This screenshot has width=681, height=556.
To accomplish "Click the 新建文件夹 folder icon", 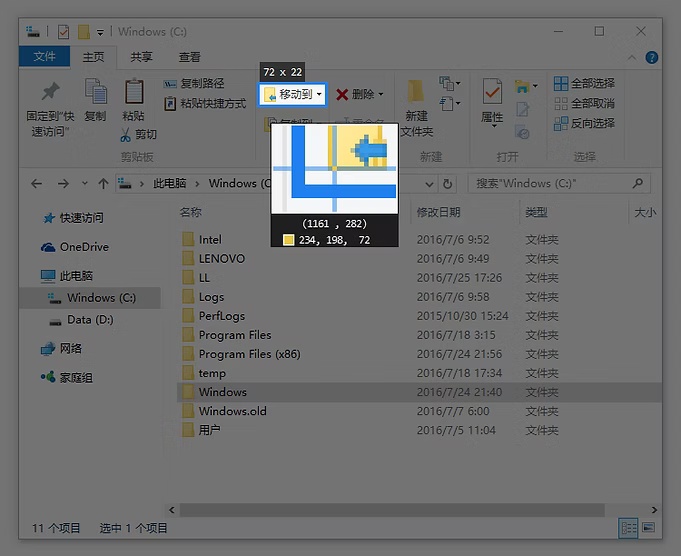I will pos(416,93).
